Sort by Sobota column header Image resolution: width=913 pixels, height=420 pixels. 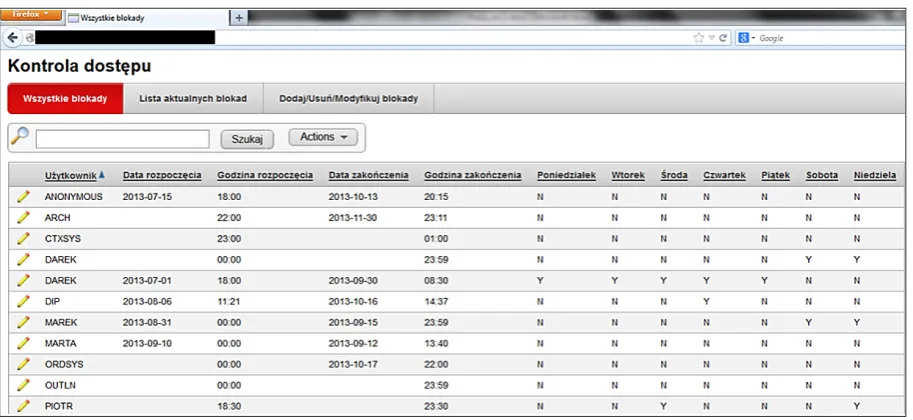coord(822,175)
